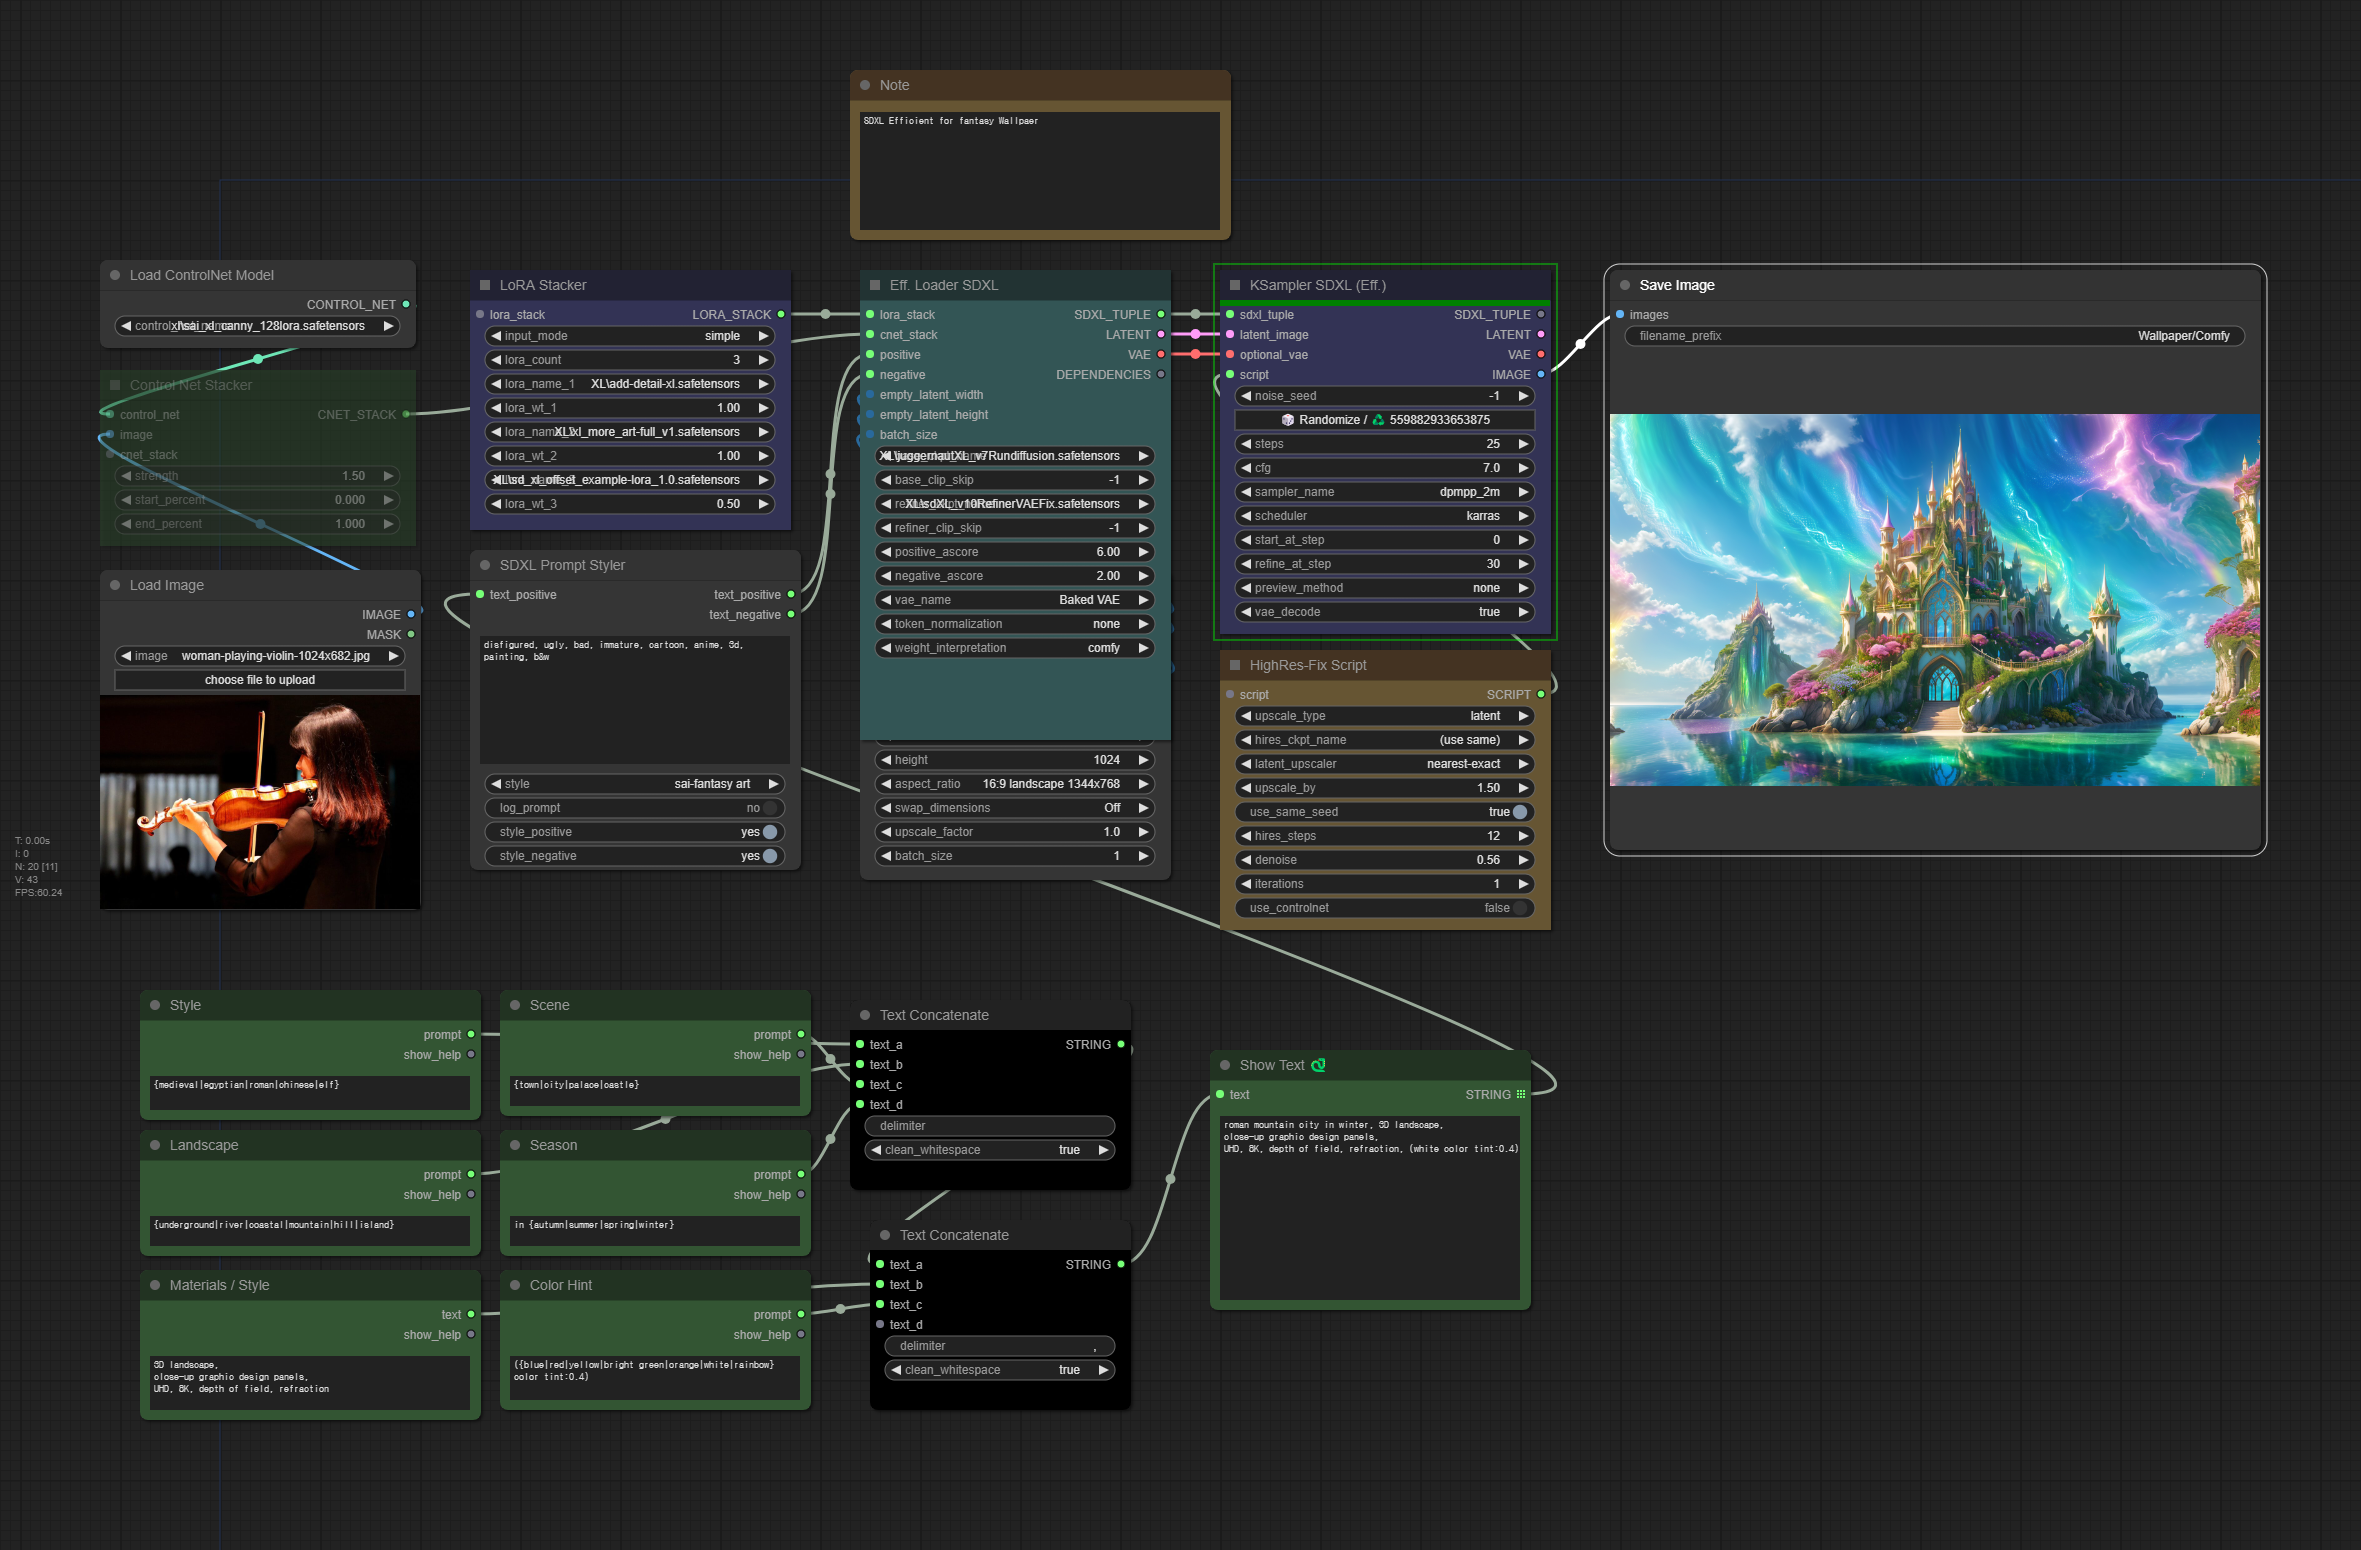Toggle use_same_seed in HighRes-Fix Script
This screenshot has height=1550, width=2361.
click(1520, 812)
